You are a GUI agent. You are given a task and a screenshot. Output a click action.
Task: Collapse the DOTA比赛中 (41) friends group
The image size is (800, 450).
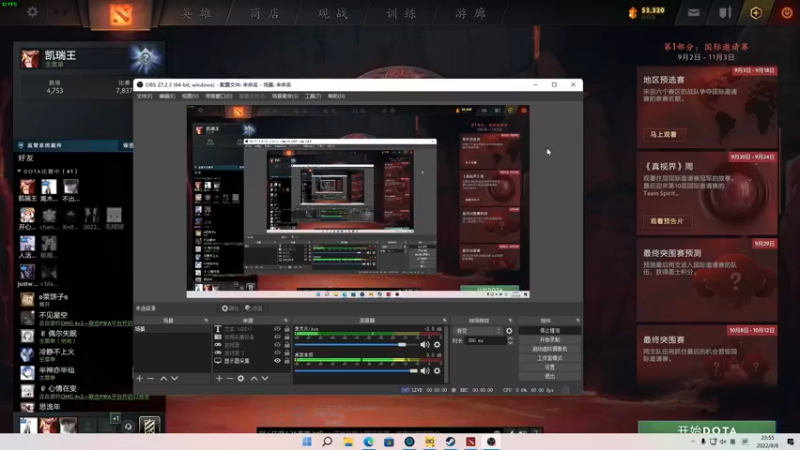(x=19, y=171)
